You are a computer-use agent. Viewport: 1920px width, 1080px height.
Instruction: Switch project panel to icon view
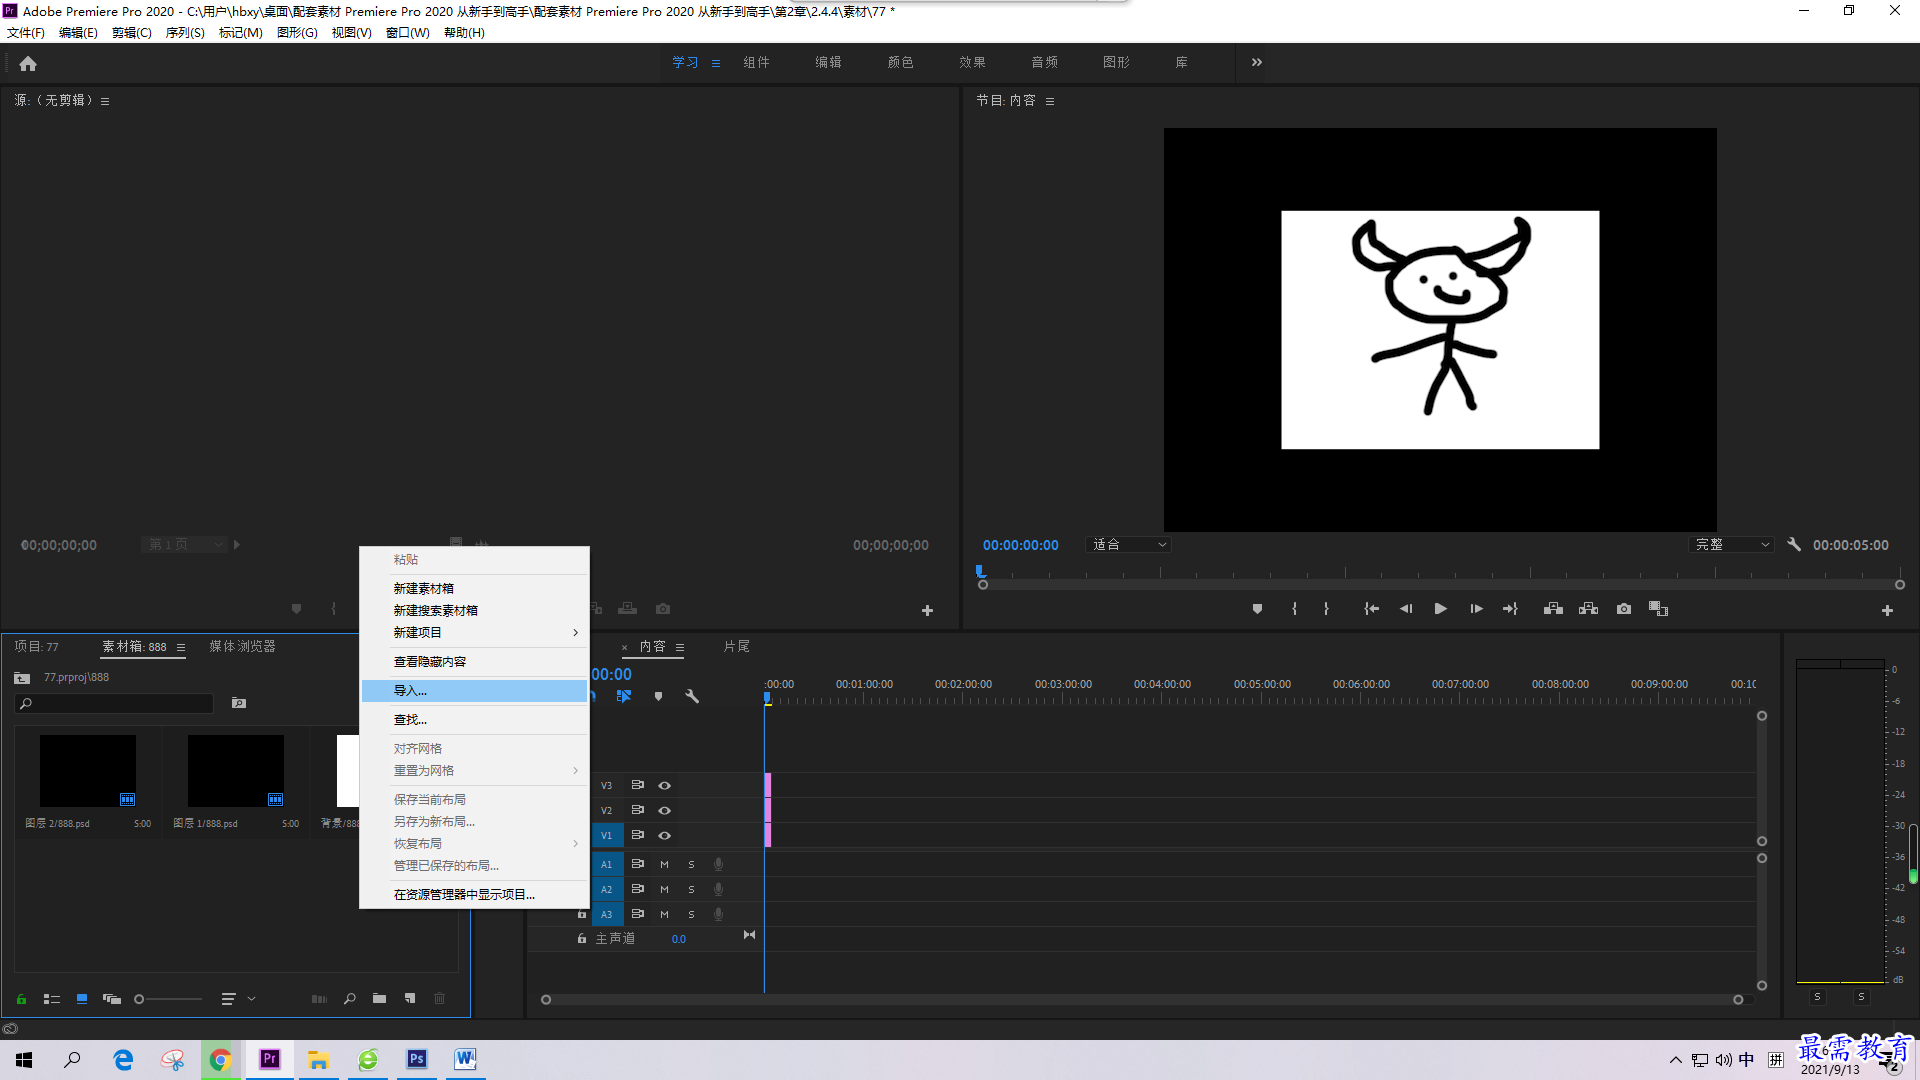click(x=82, y=999)
